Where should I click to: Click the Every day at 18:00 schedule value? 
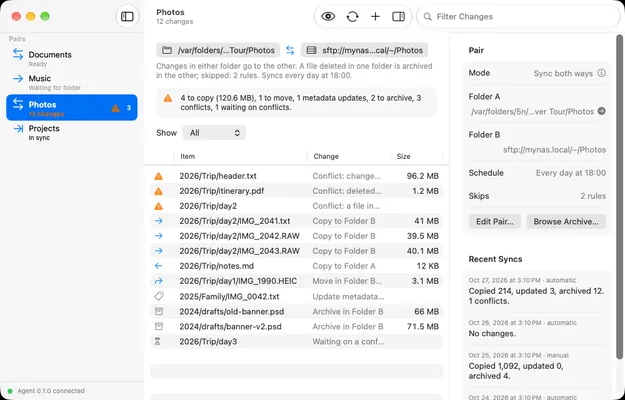(571, 173)
